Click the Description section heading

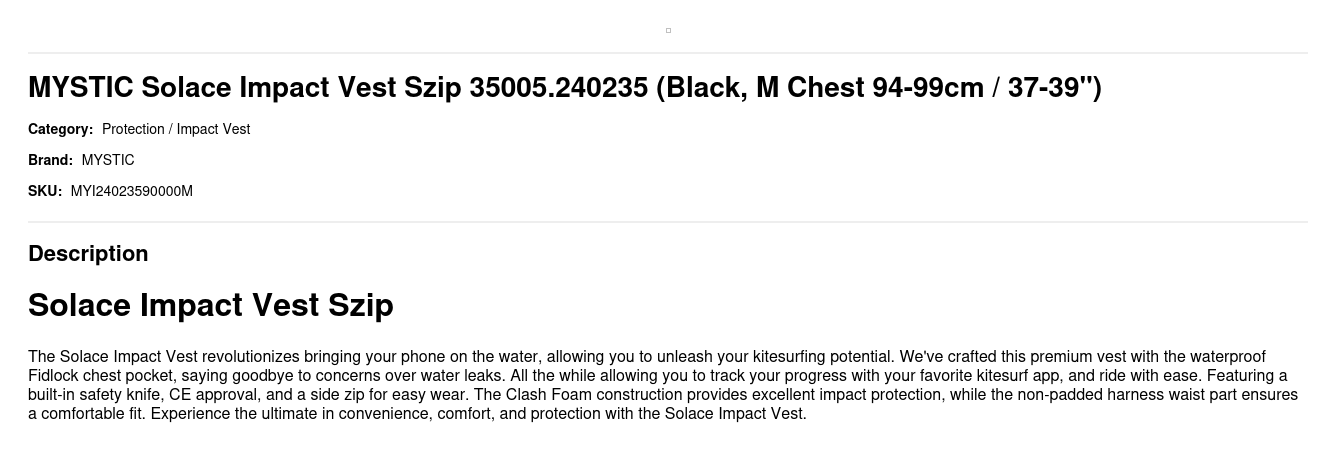(x=88, y=254)
